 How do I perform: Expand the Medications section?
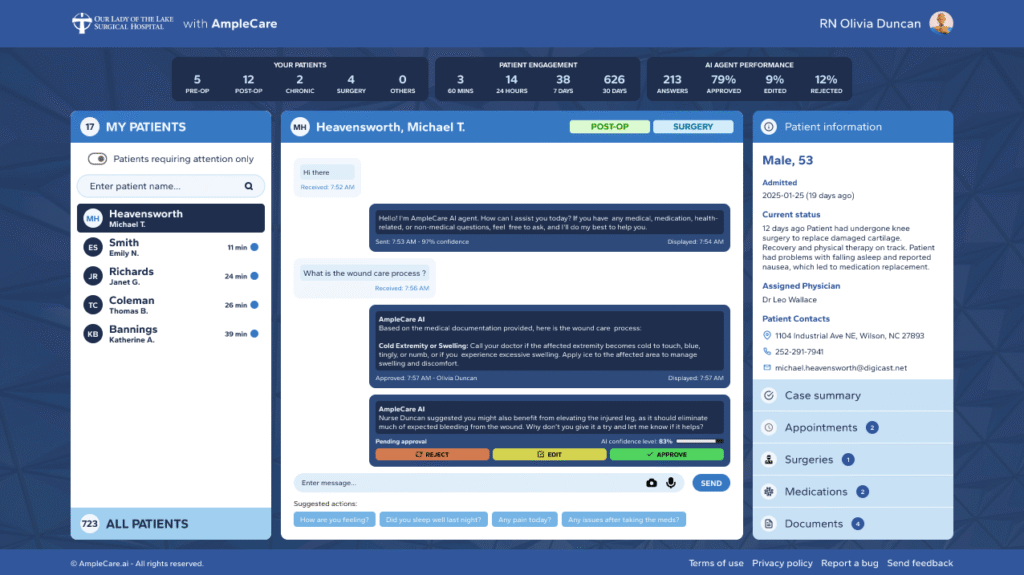852,491
